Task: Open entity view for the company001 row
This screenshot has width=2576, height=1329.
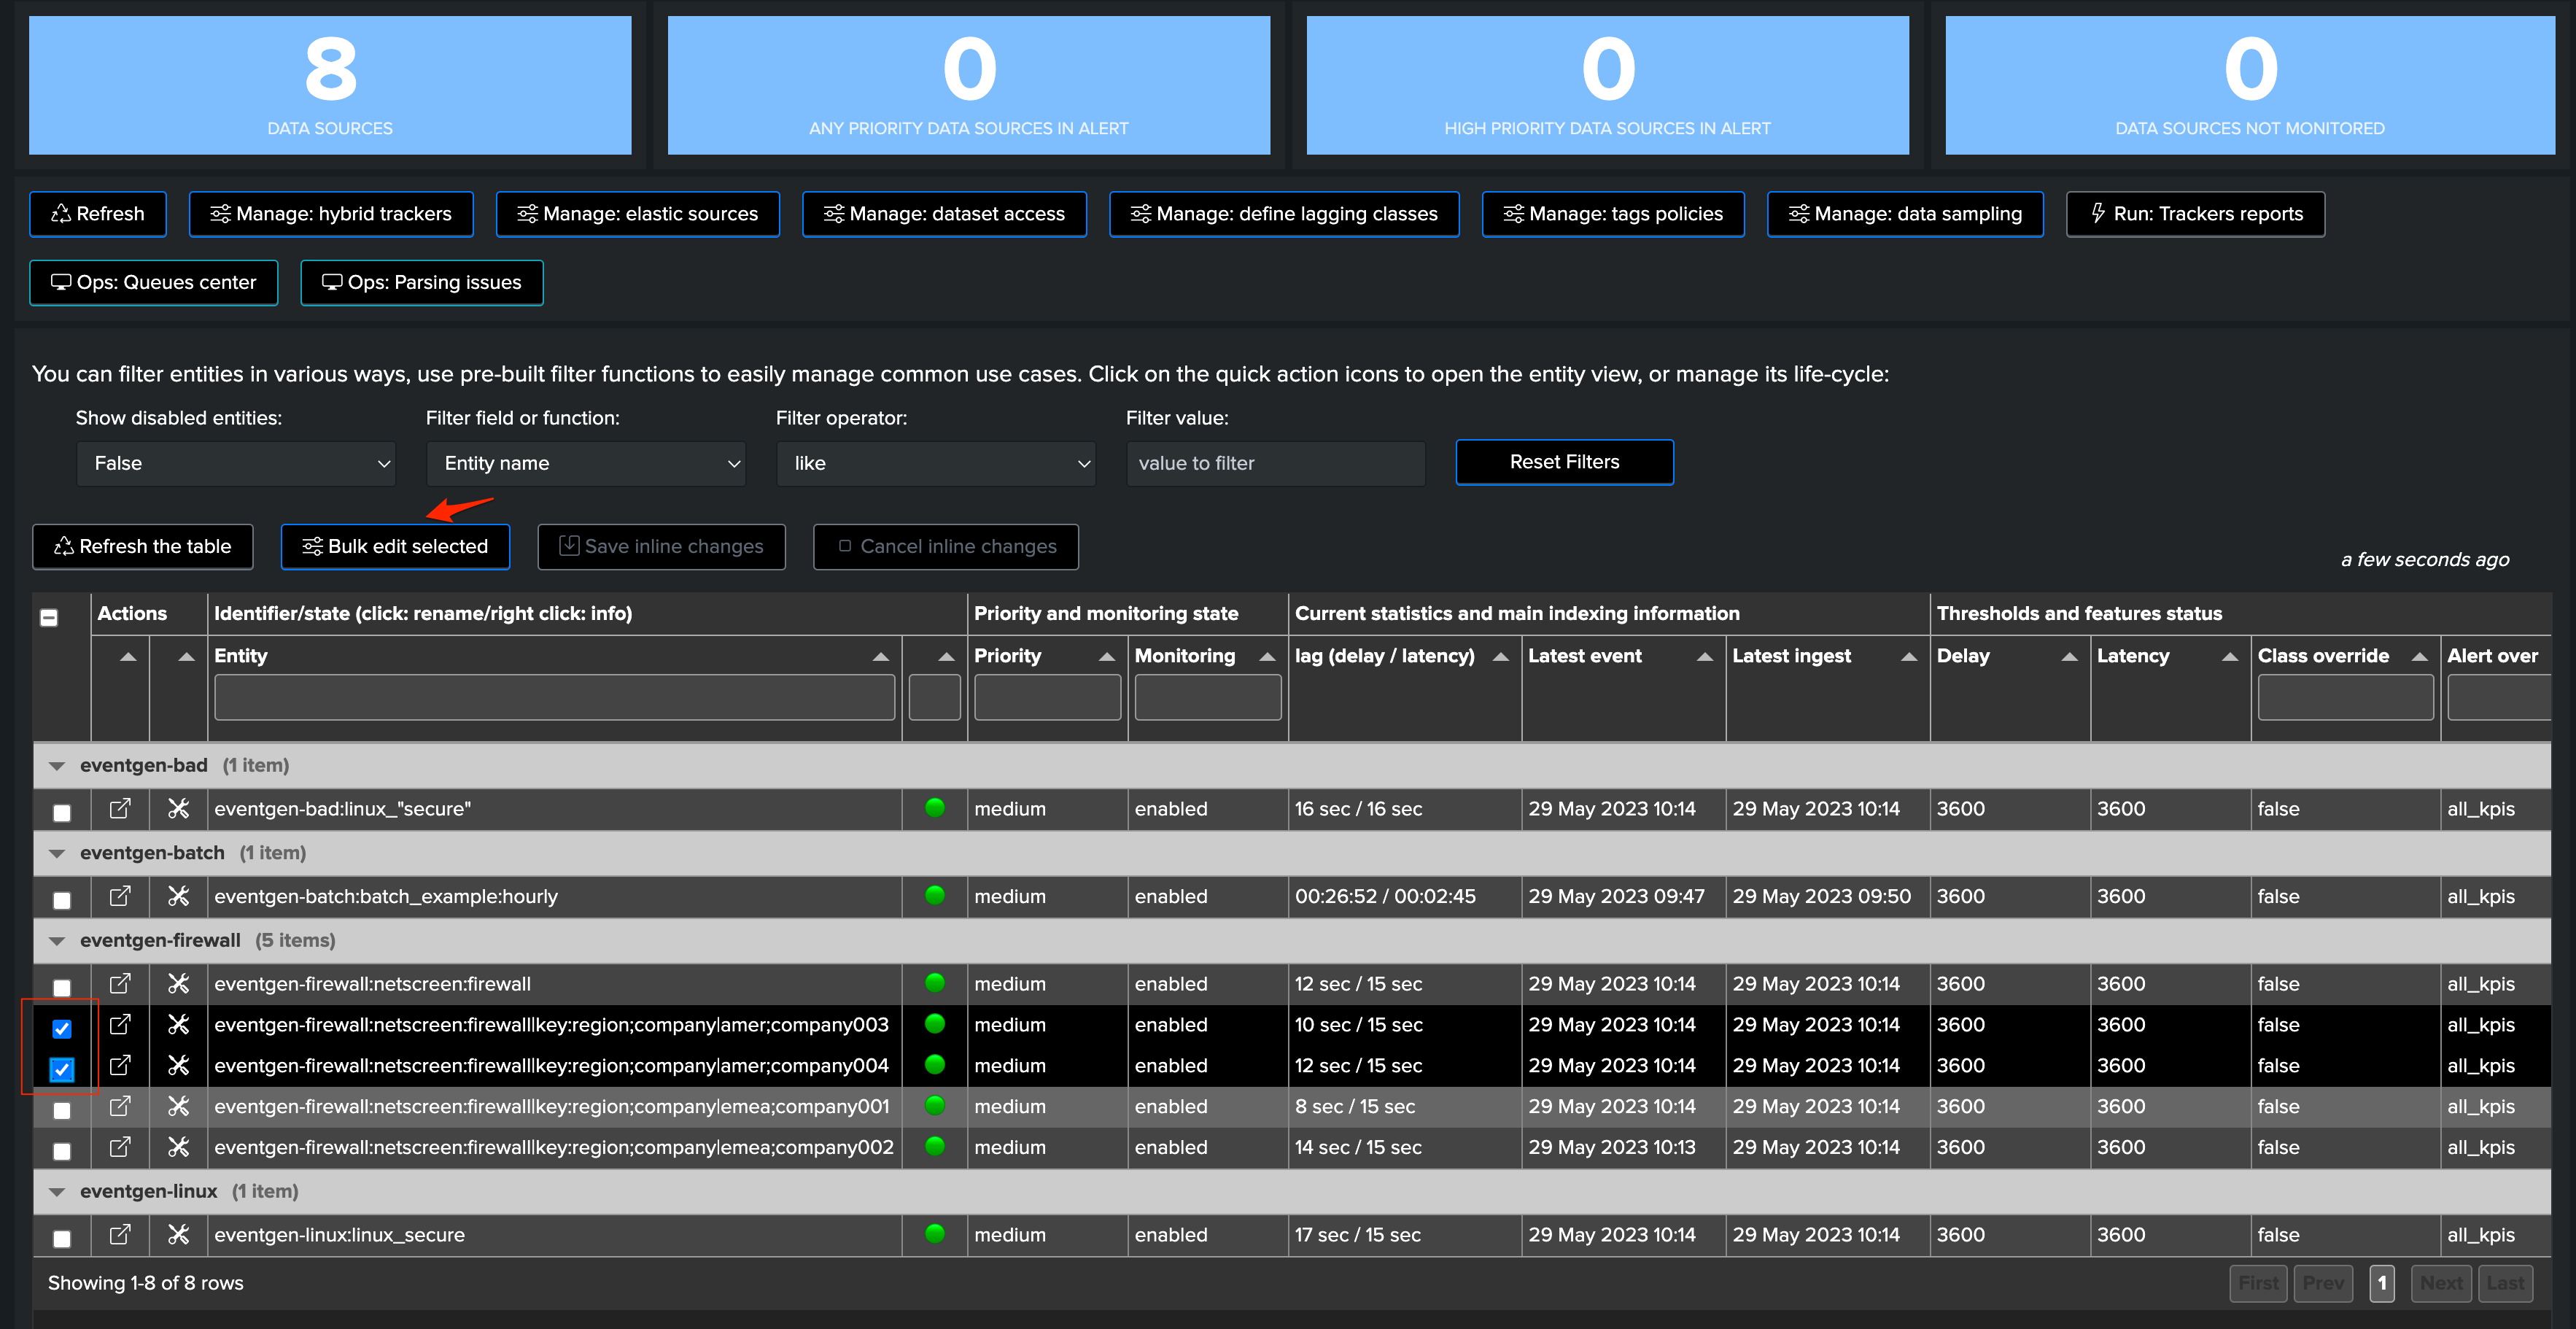Action: tap(120, 1107)
